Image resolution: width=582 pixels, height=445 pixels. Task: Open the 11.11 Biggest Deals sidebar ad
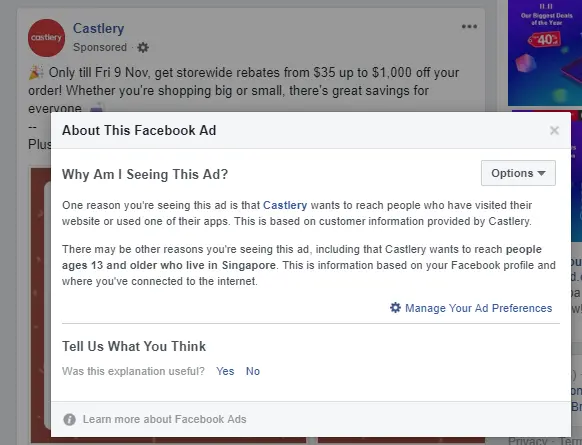(545, 53)
